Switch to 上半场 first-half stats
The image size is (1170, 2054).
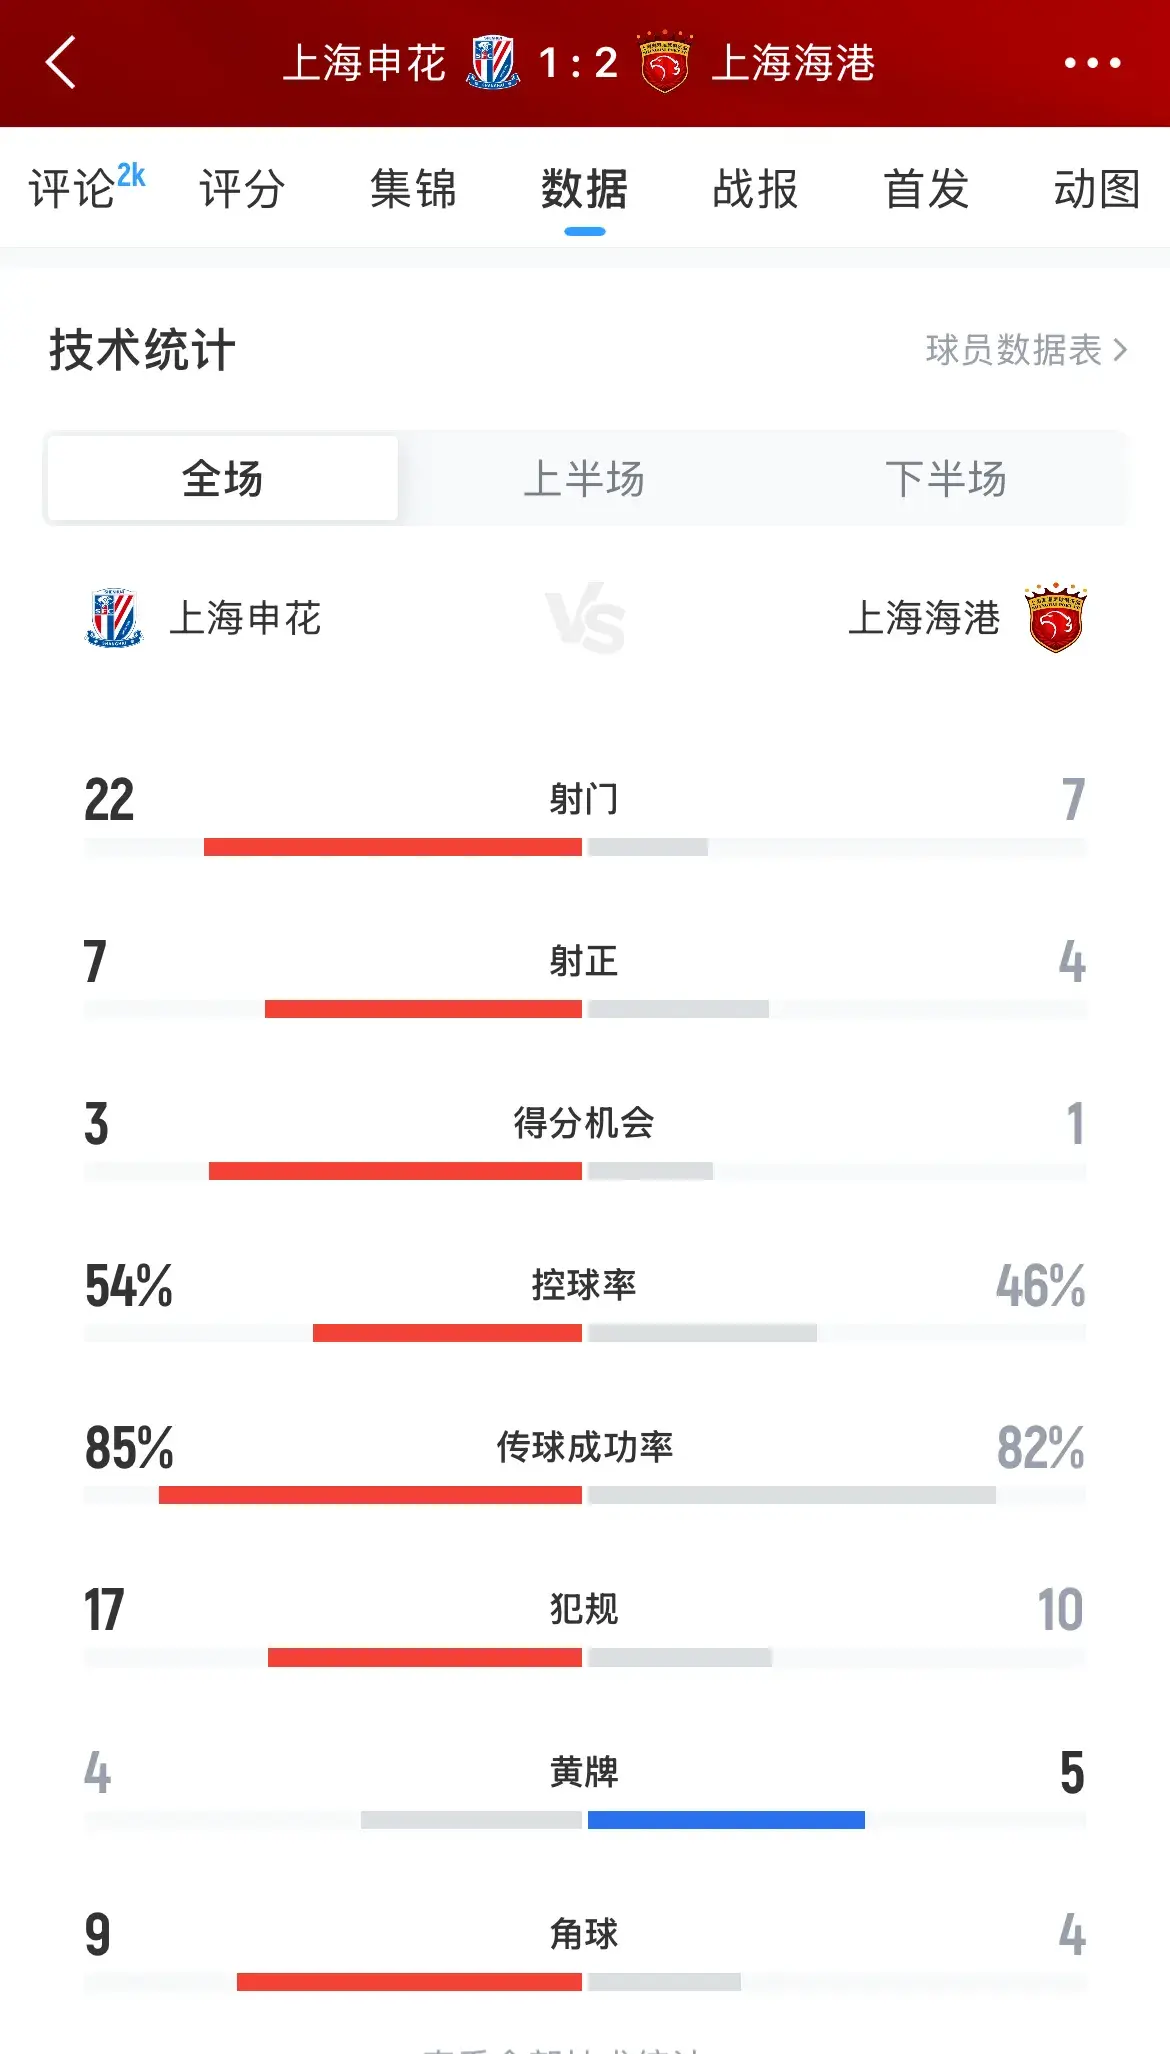click(584, 479)
